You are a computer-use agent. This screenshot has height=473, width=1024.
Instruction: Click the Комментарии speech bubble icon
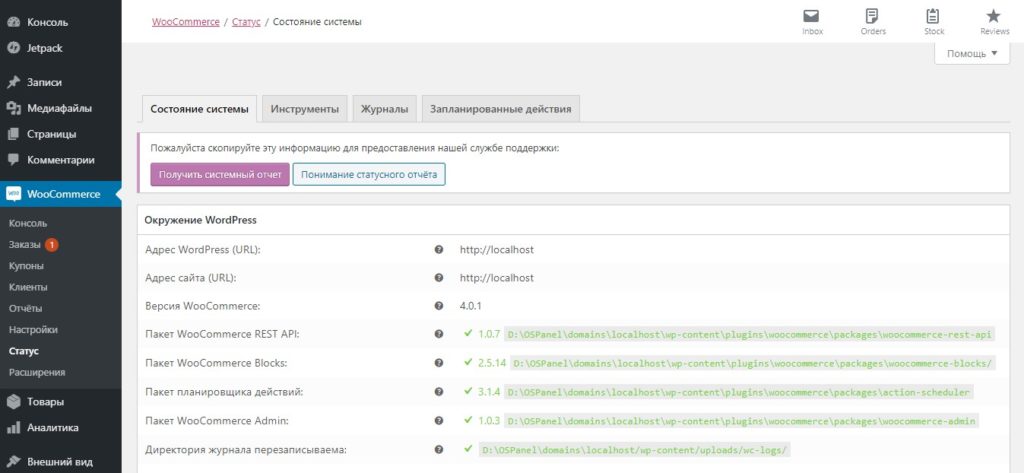pos(13,159)
